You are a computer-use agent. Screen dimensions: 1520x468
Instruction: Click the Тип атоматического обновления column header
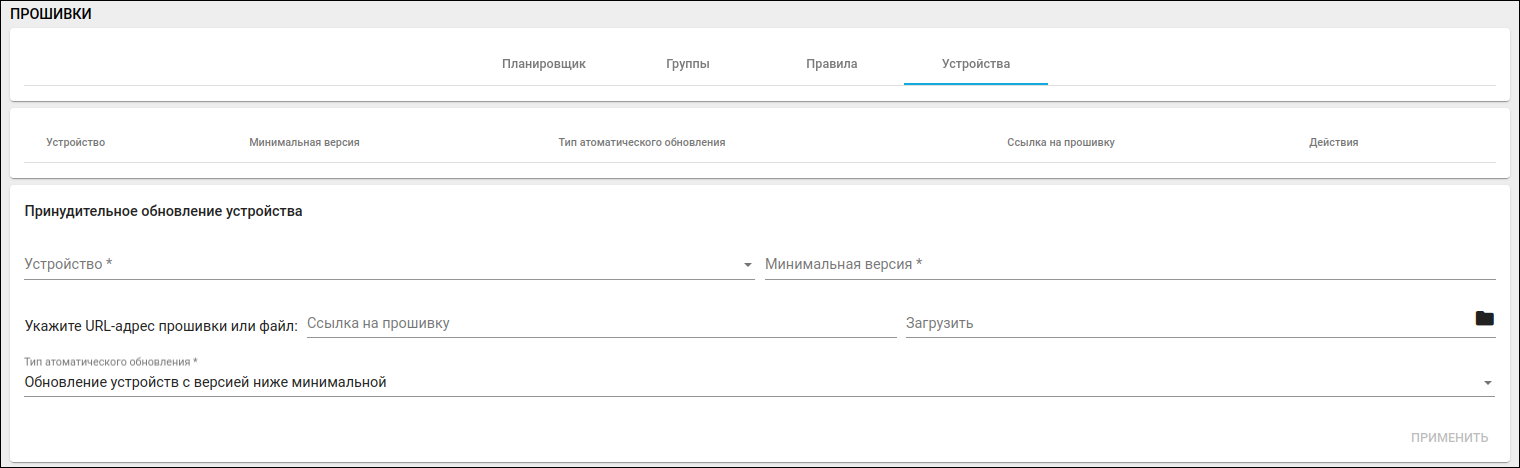click(642, 142)
